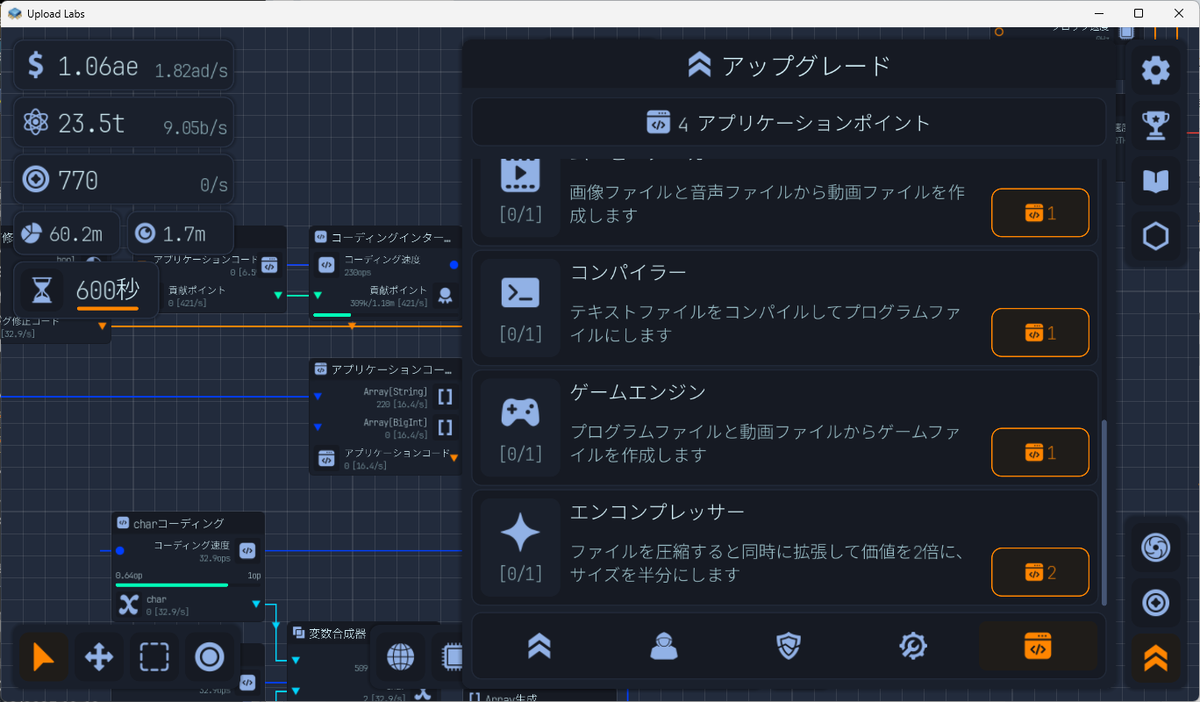1200x702 pixels.
Task: Click the 1.06ae money amount
Action: [x=98, y=67]
